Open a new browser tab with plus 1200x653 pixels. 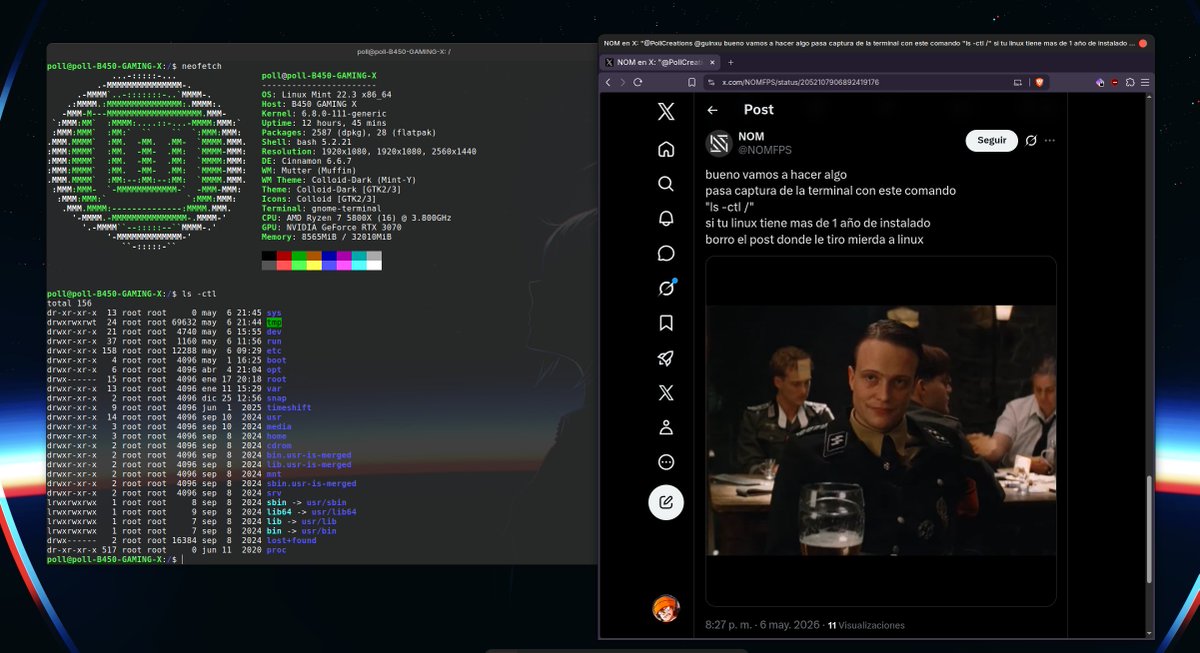[731, 63]
